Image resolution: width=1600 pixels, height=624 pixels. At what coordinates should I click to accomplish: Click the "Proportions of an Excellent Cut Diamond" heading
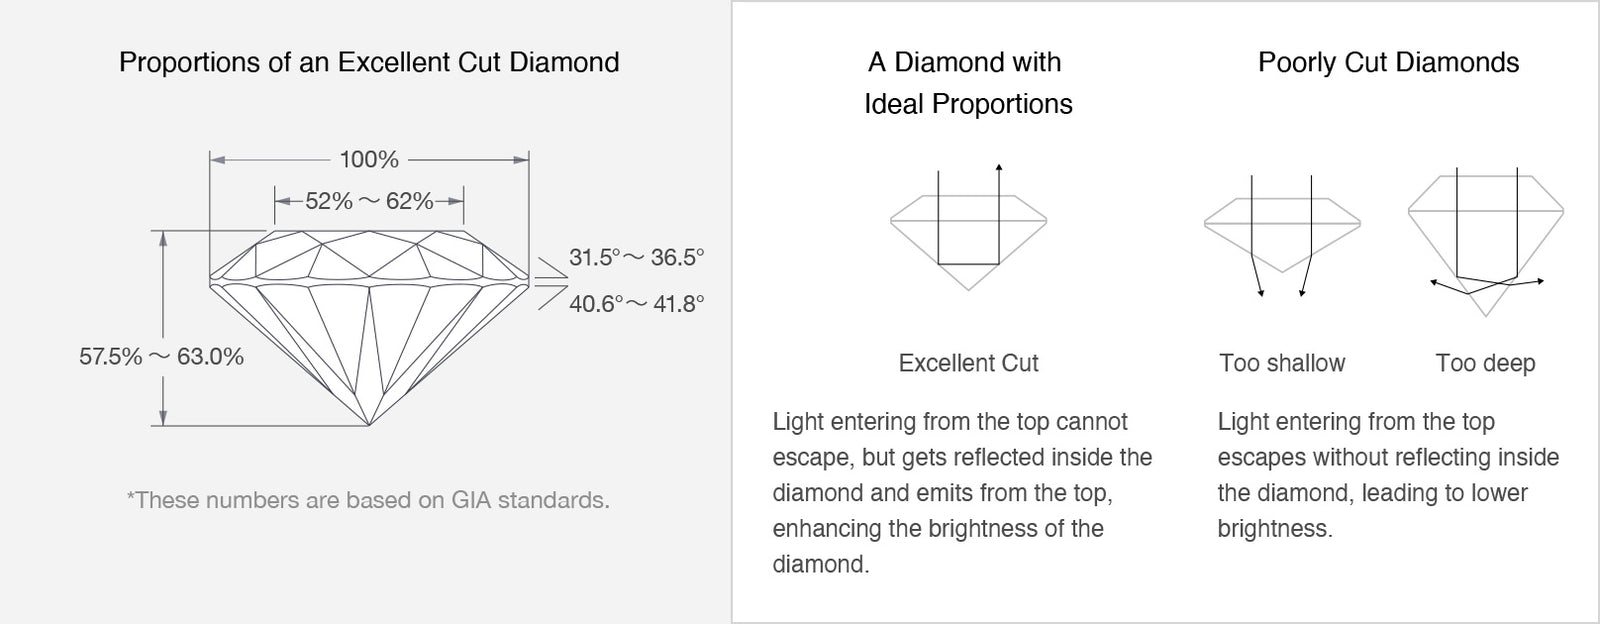pos(369,62)
